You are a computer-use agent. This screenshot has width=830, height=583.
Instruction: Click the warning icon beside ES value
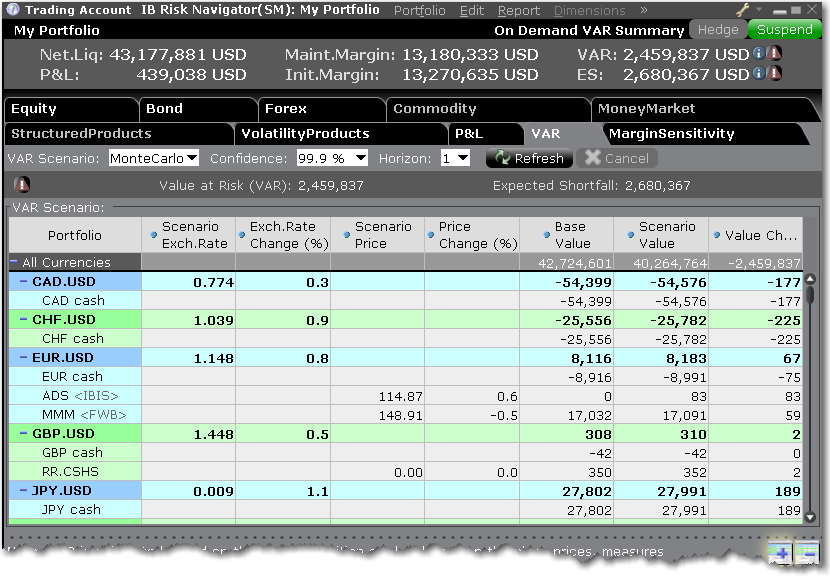(775, 74)
